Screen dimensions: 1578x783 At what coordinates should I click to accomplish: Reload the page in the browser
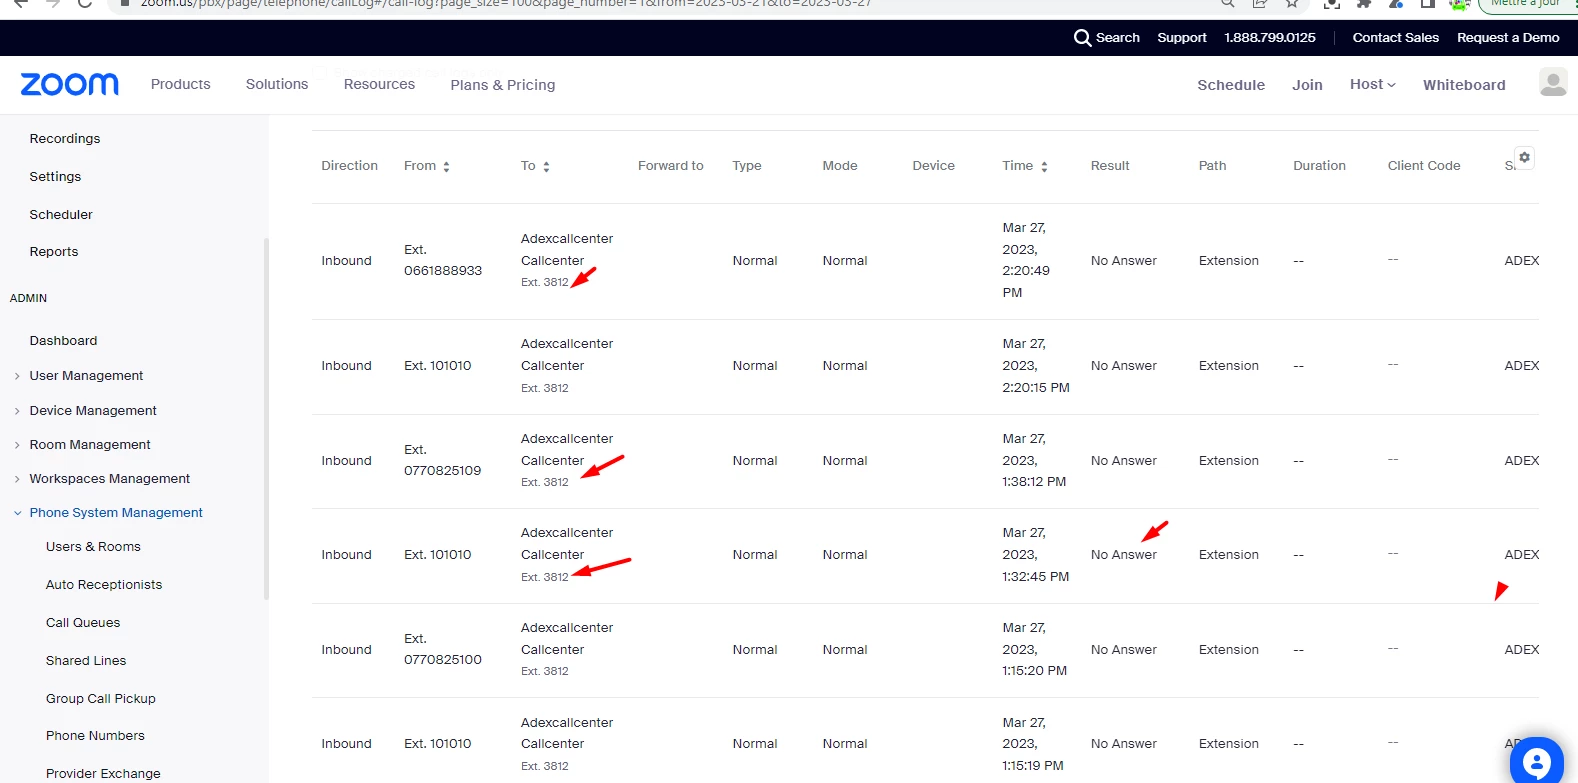pos(85,4)
